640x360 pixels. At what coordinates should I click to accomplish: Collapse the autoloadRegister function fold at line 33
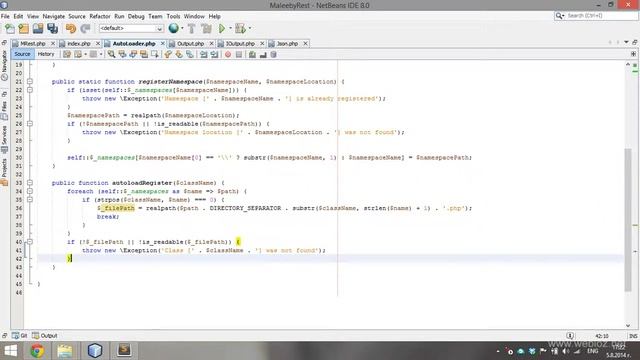30,183
